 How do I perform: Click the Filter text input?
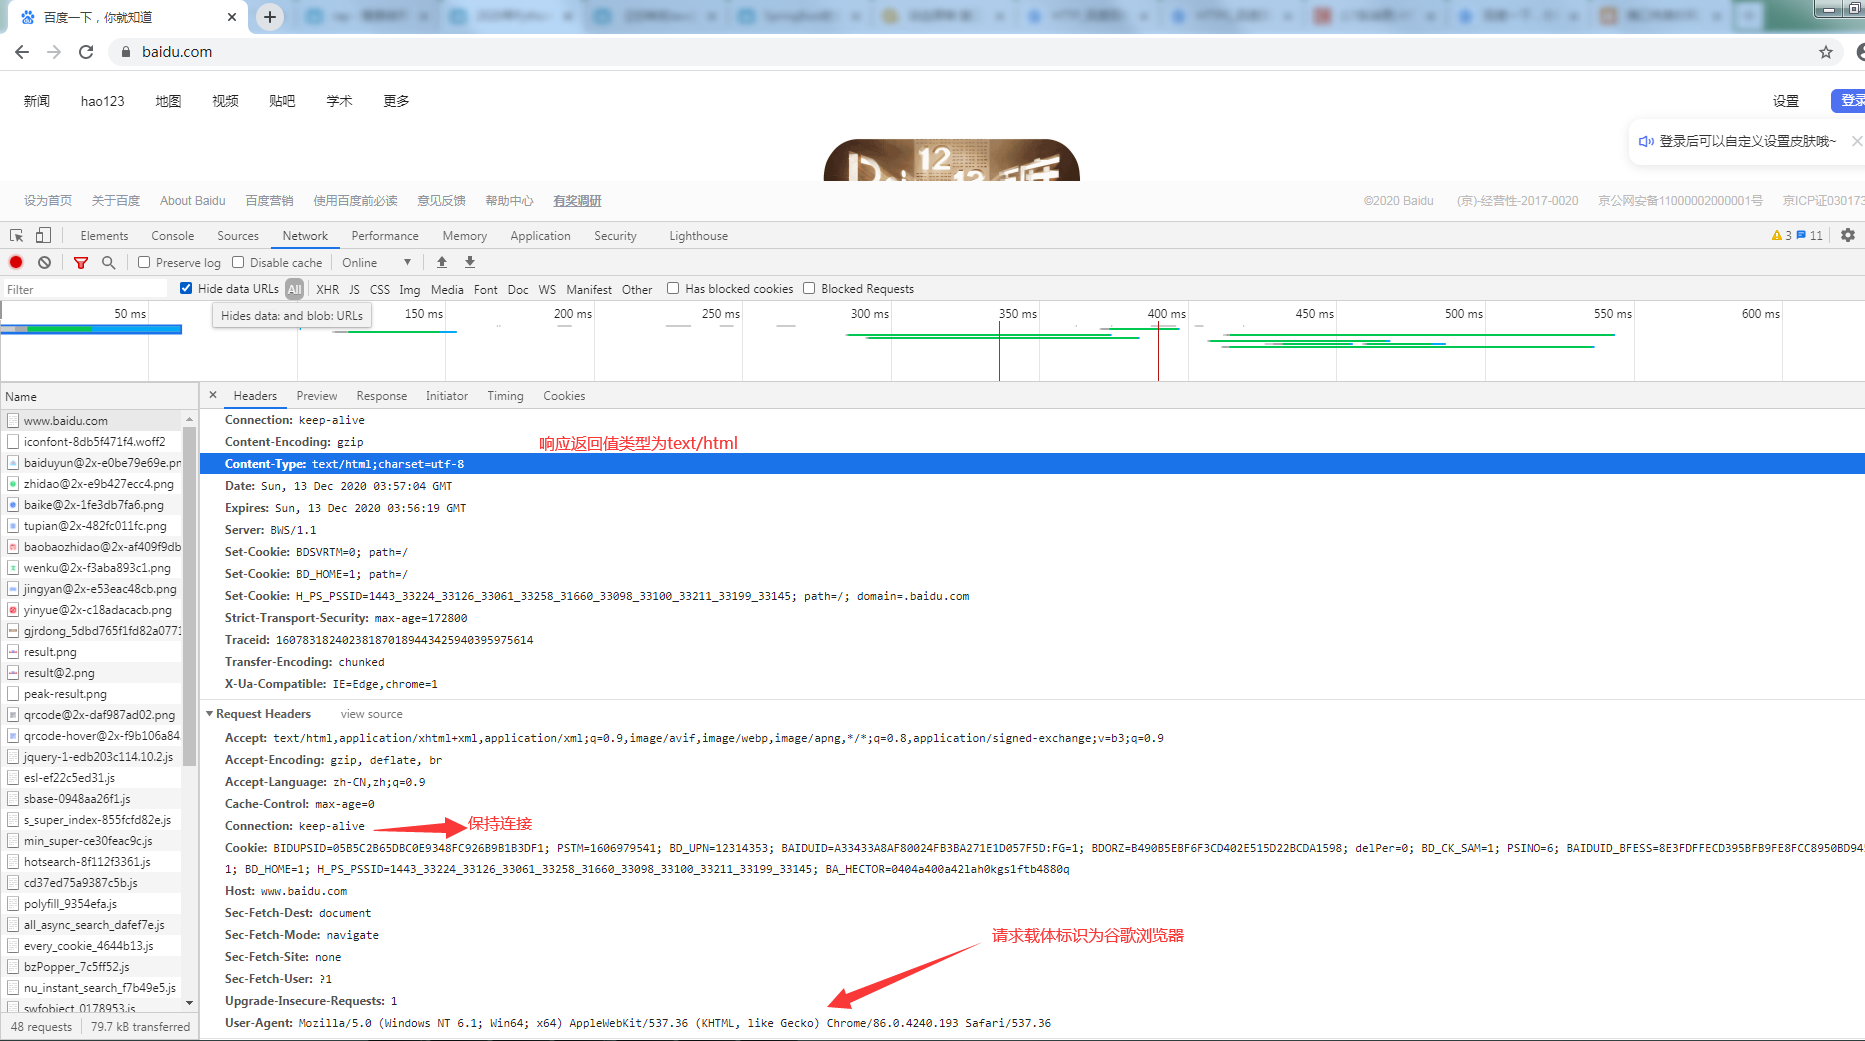[x=85, y=289]
